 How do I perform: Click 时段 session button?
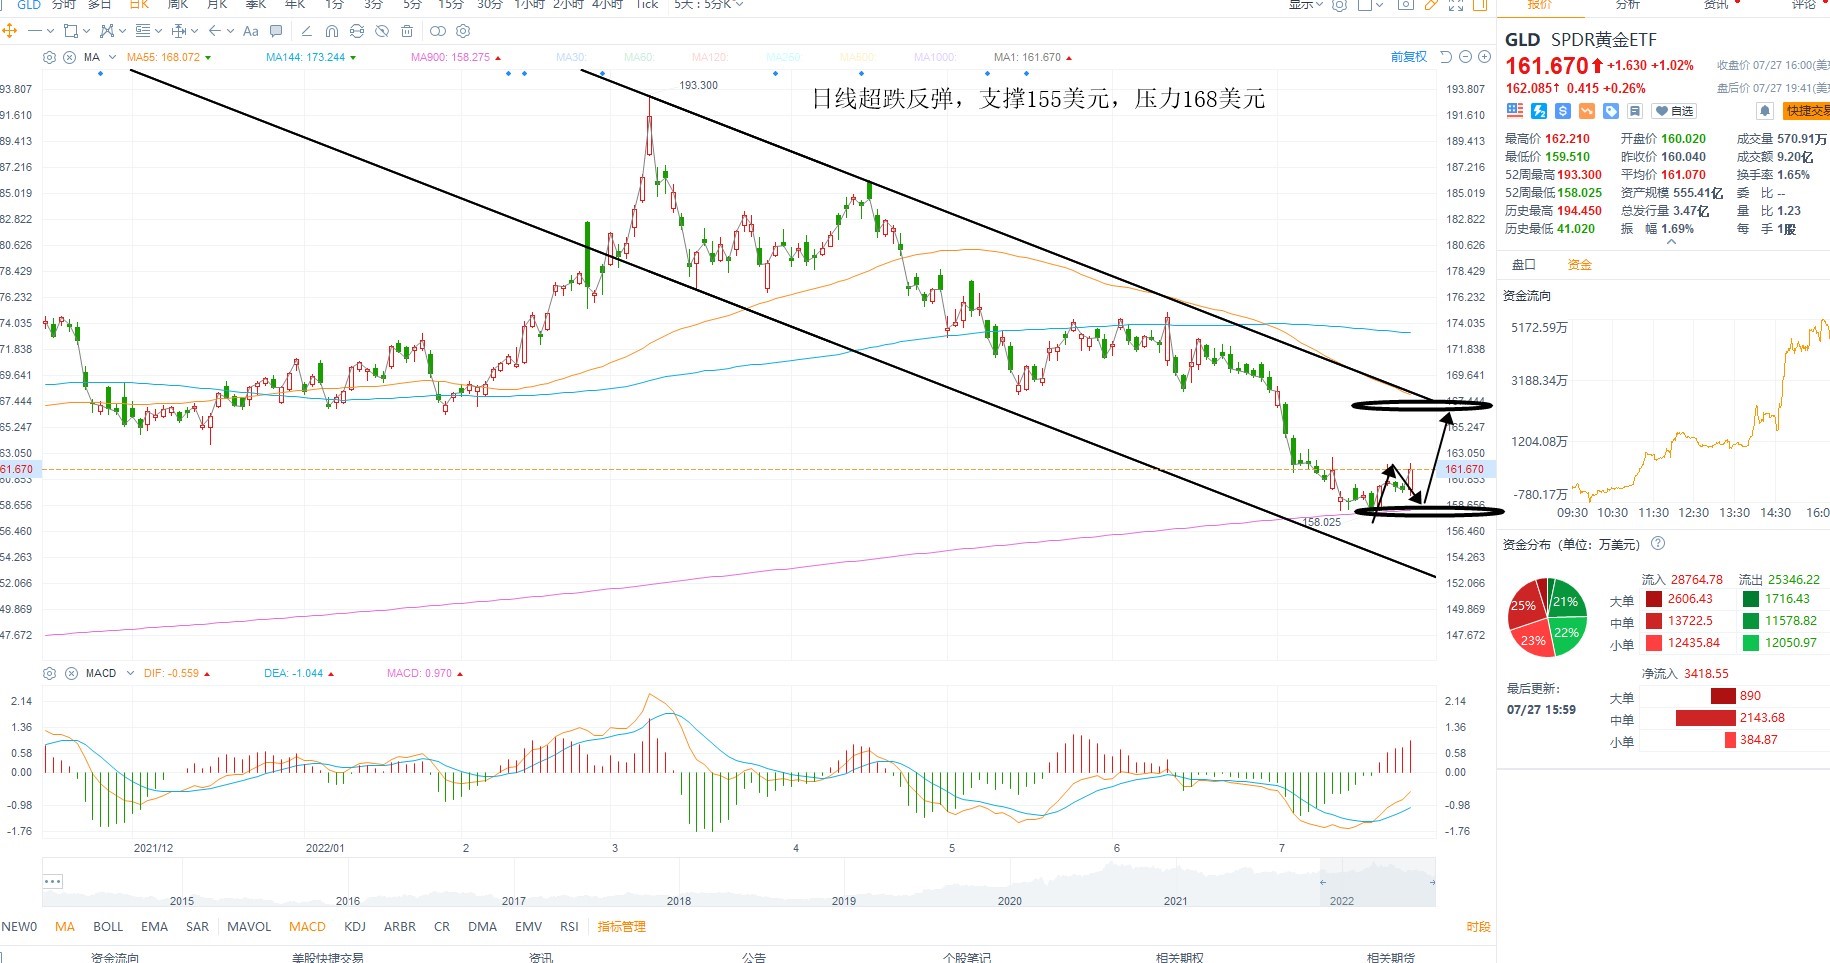pyautogui.click(x=1479, y=927)
